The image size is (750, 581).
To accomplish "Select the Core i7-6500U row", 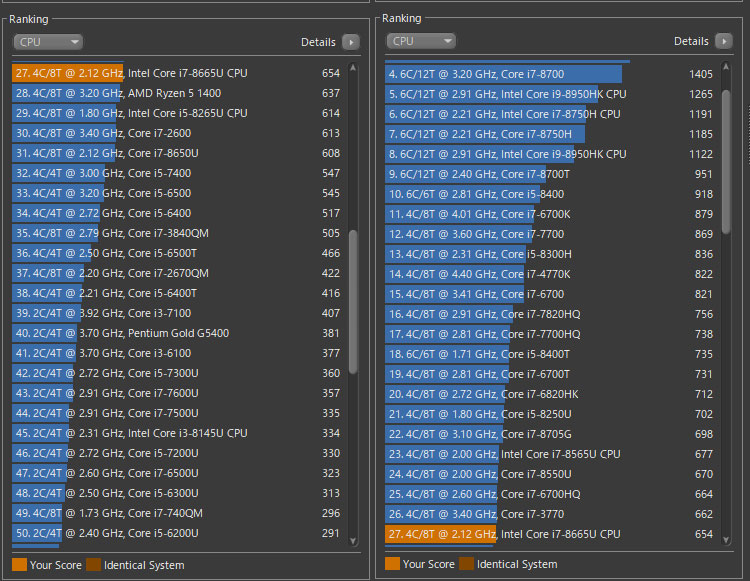I will [x=178, y=473].
